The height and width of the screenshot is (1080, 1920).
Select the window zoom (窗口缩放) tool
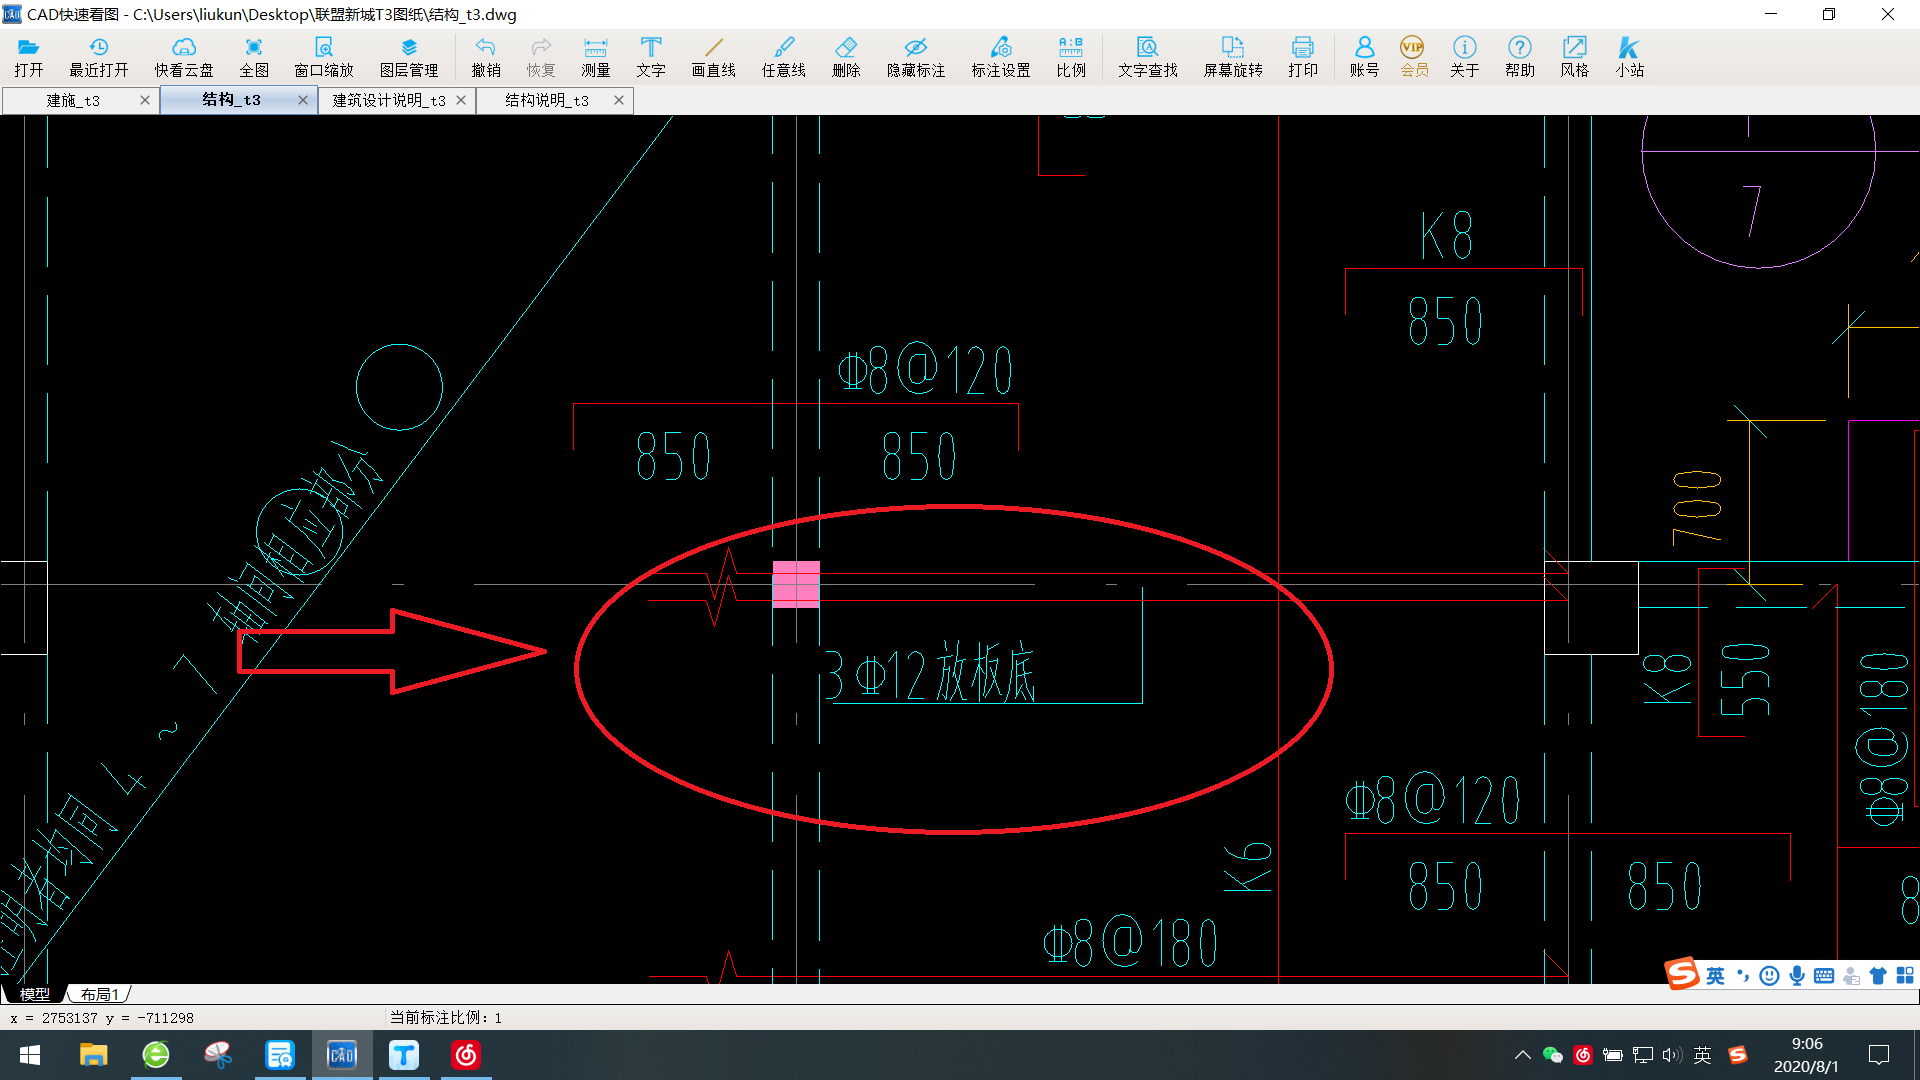tap(323, 56)
